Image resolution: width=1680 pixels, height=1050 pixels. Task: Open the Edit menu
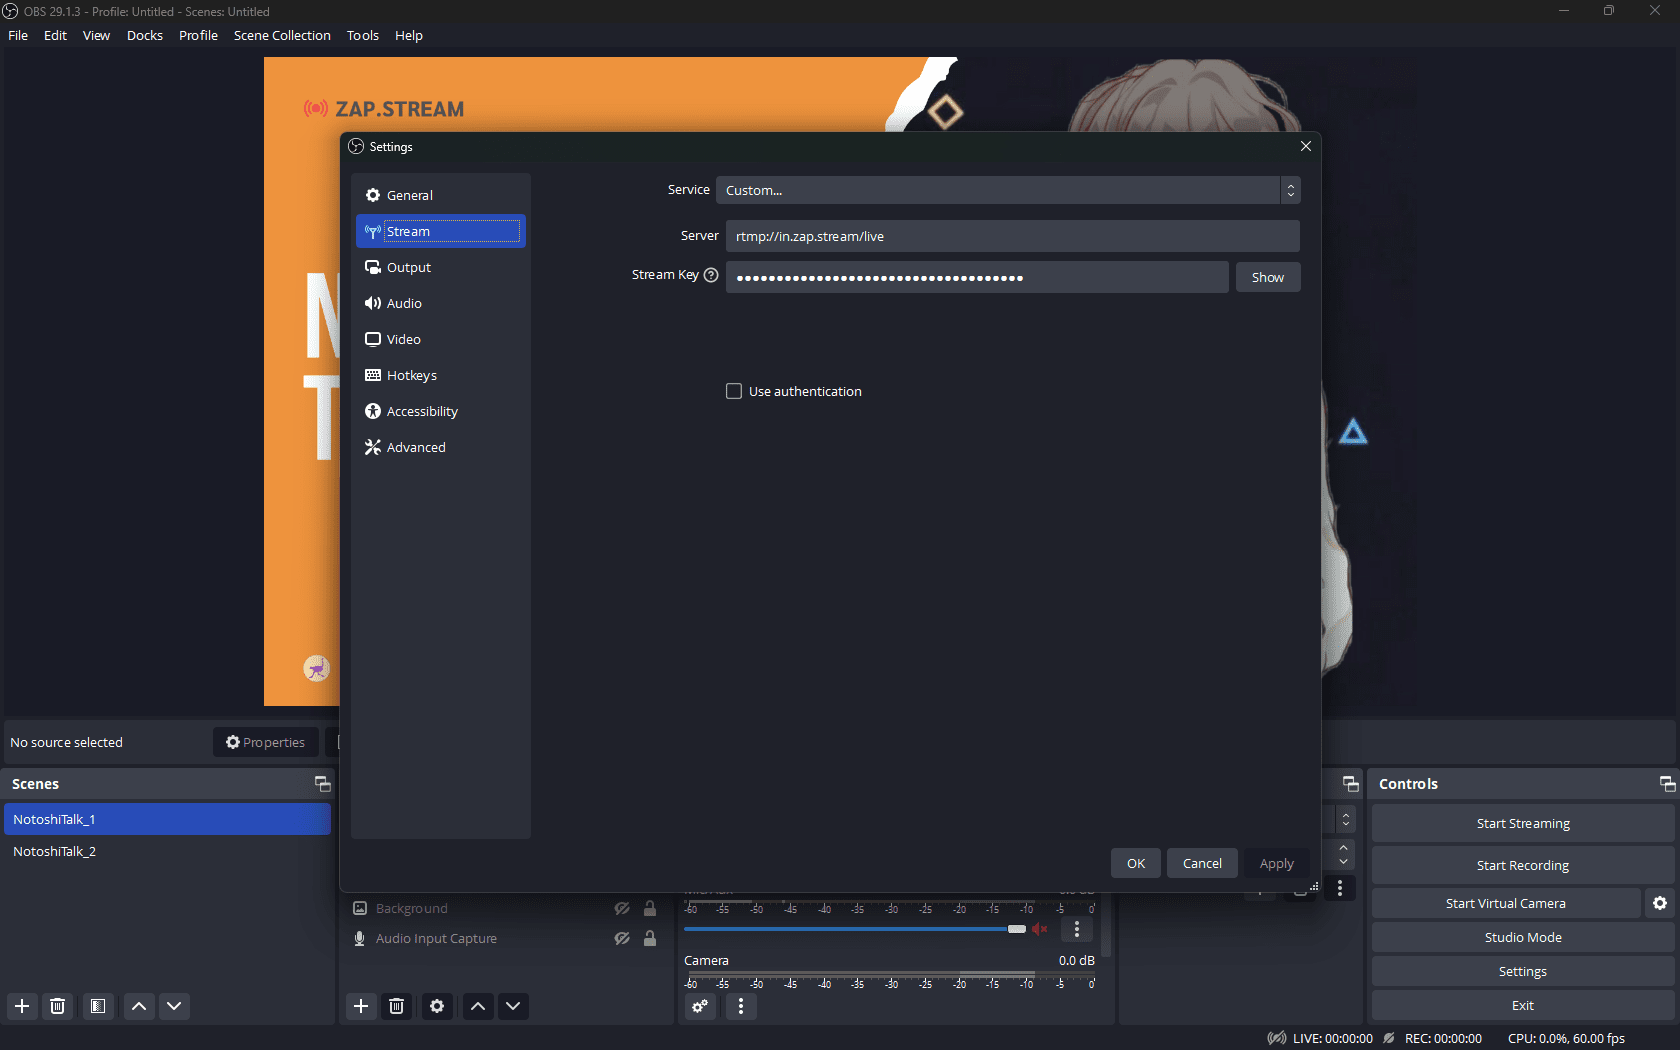pos(55,35)
